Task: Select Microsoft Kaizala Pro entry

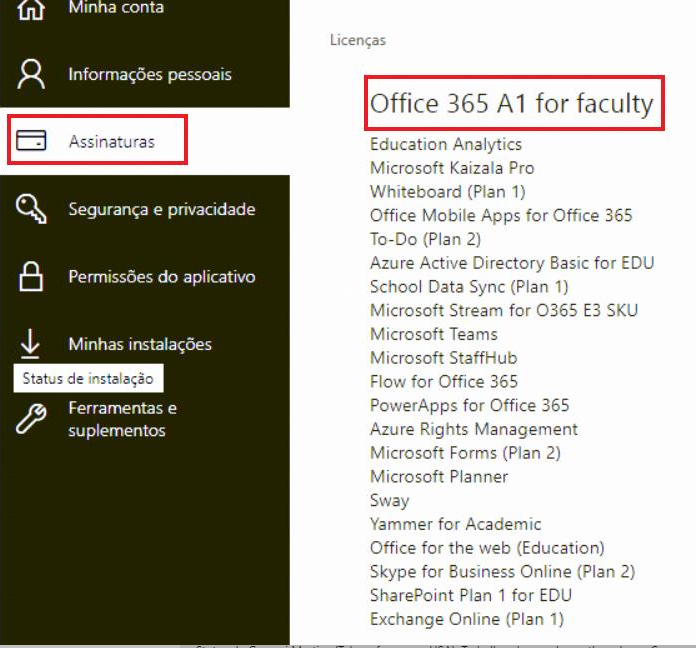Action: tap(452, 168)
